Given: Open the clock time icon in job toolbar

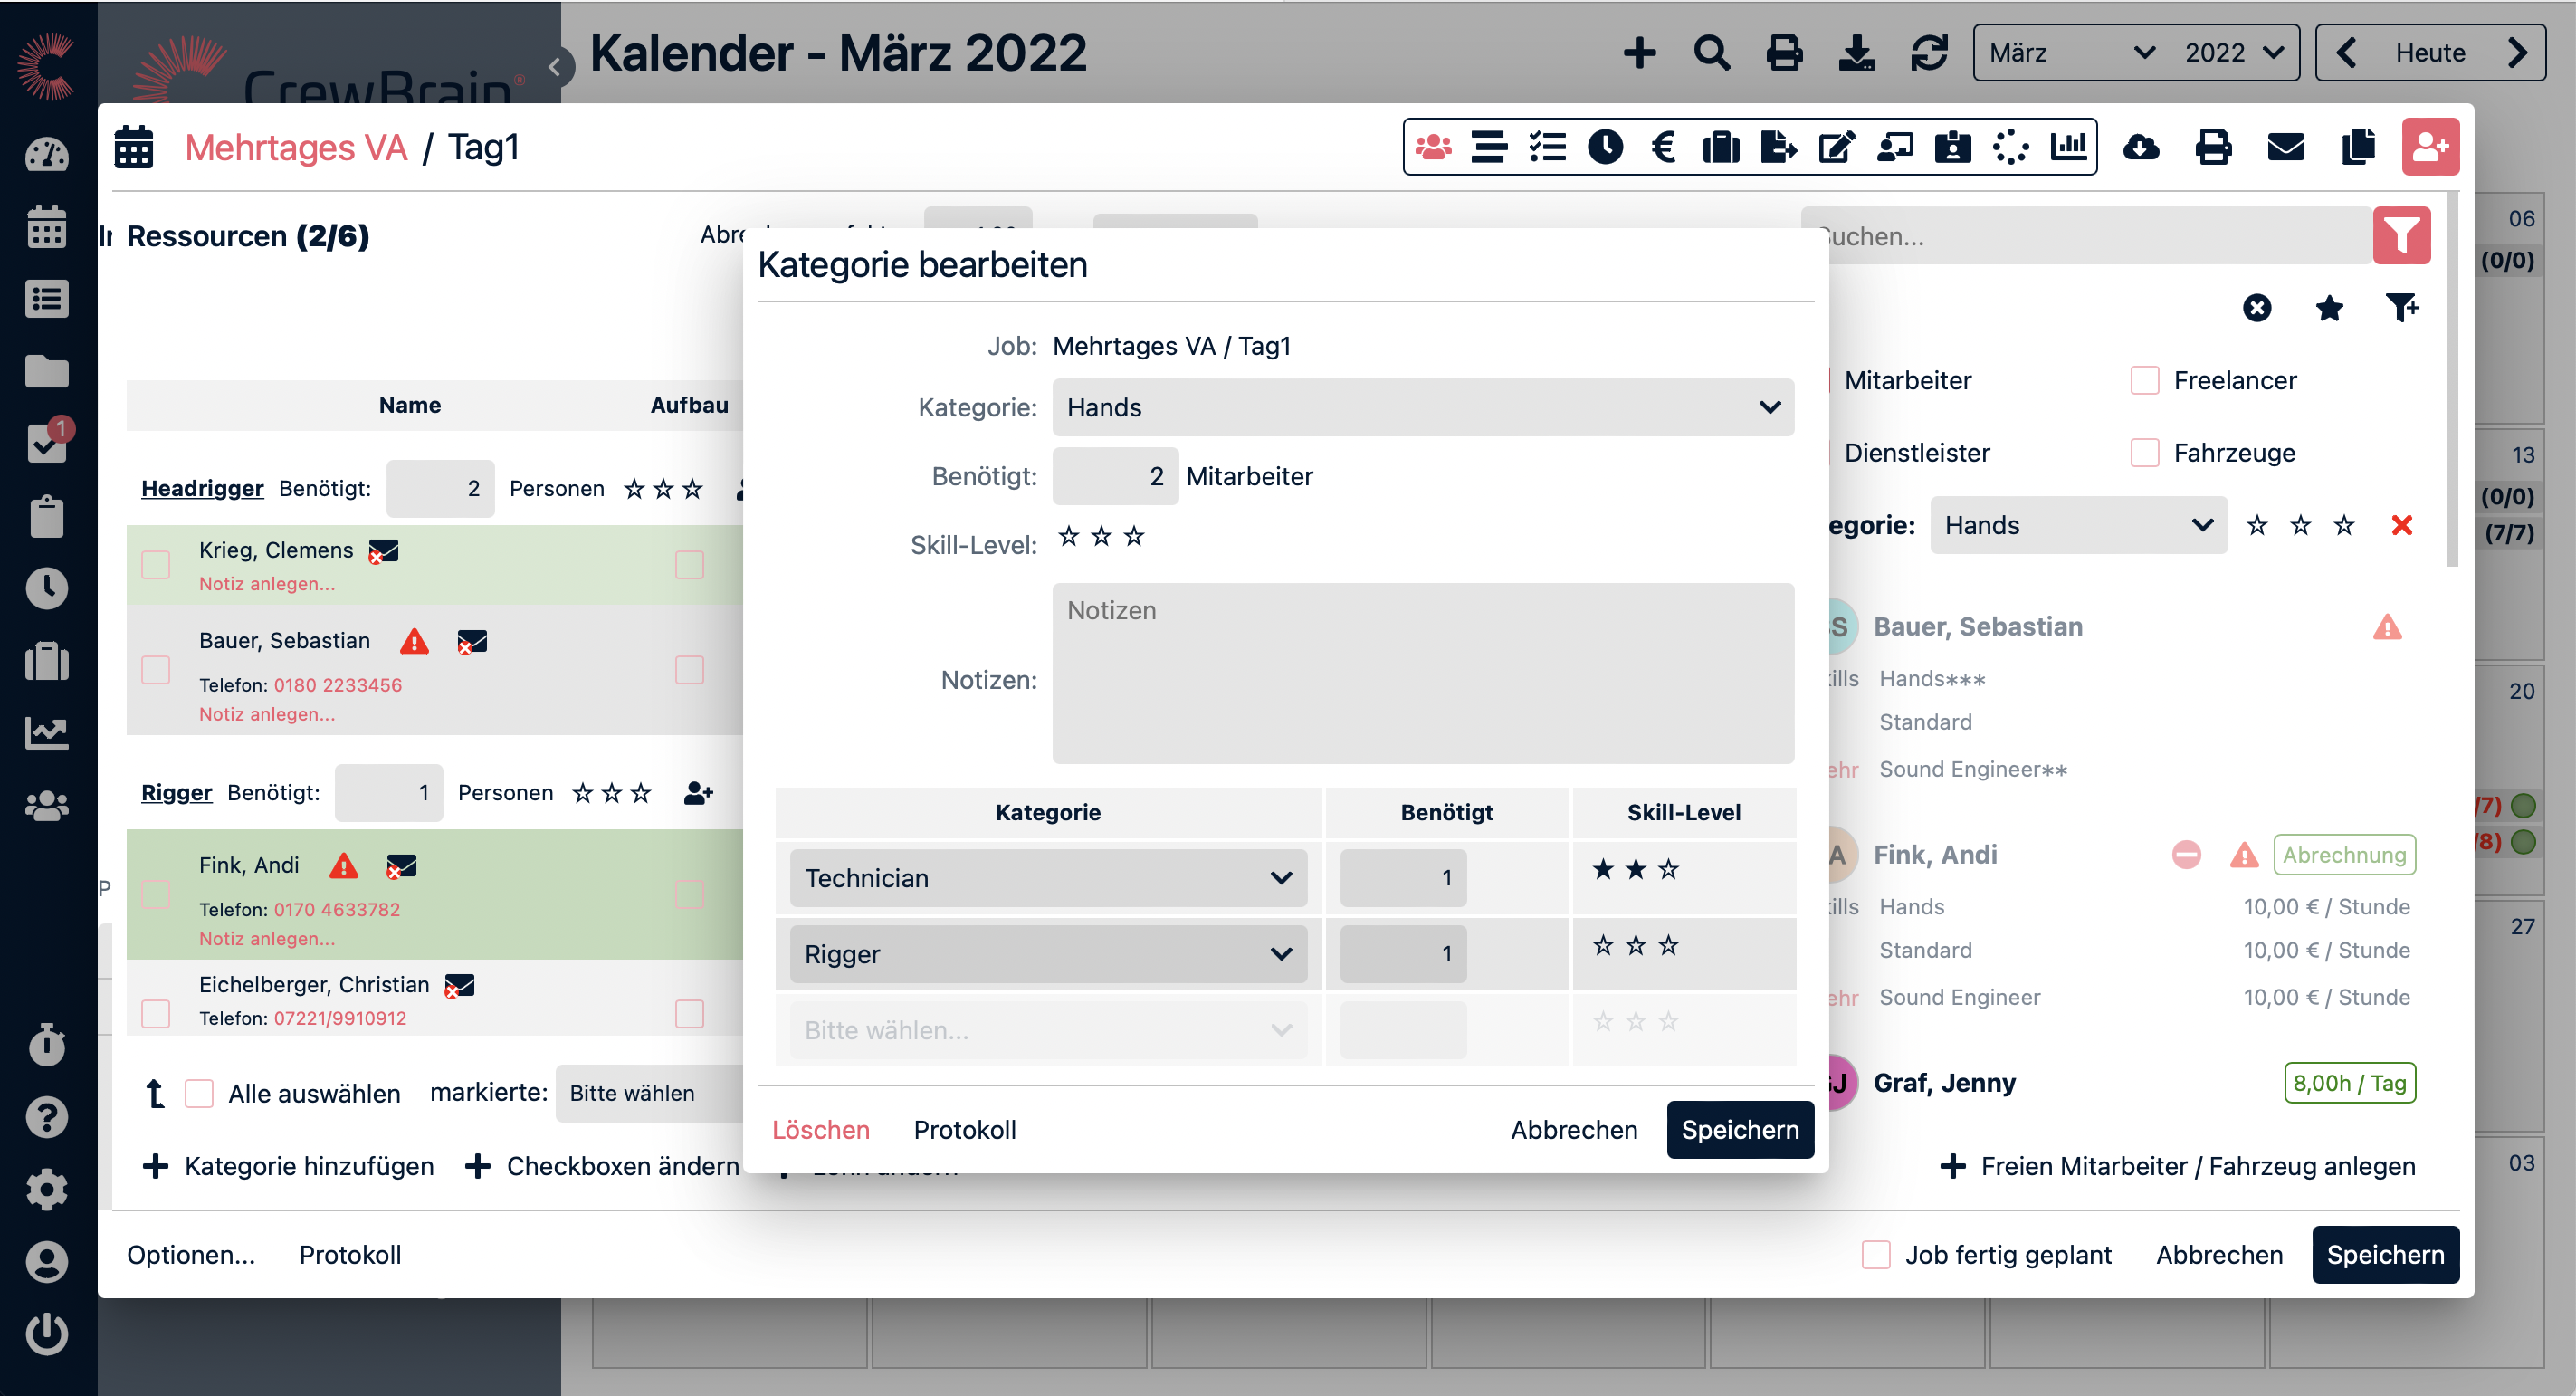Looking at the screenshot, I should [1605, 148].
